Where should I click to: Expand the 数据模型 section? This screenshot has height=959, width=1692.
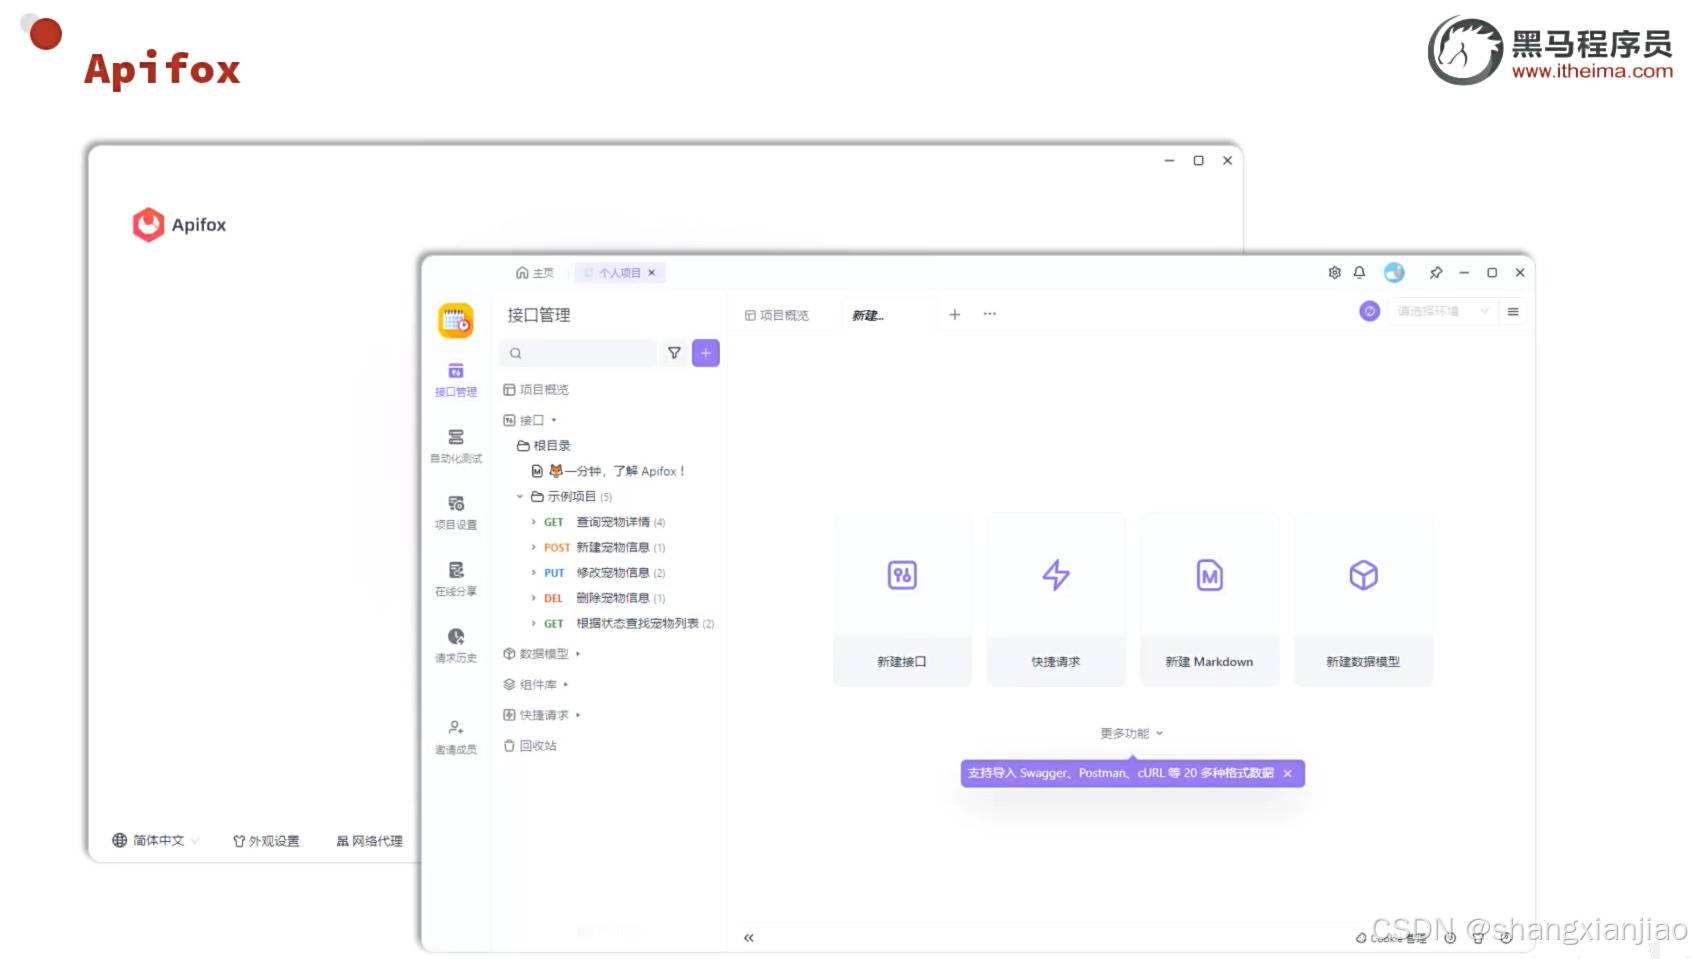click(x=578, y=654)
